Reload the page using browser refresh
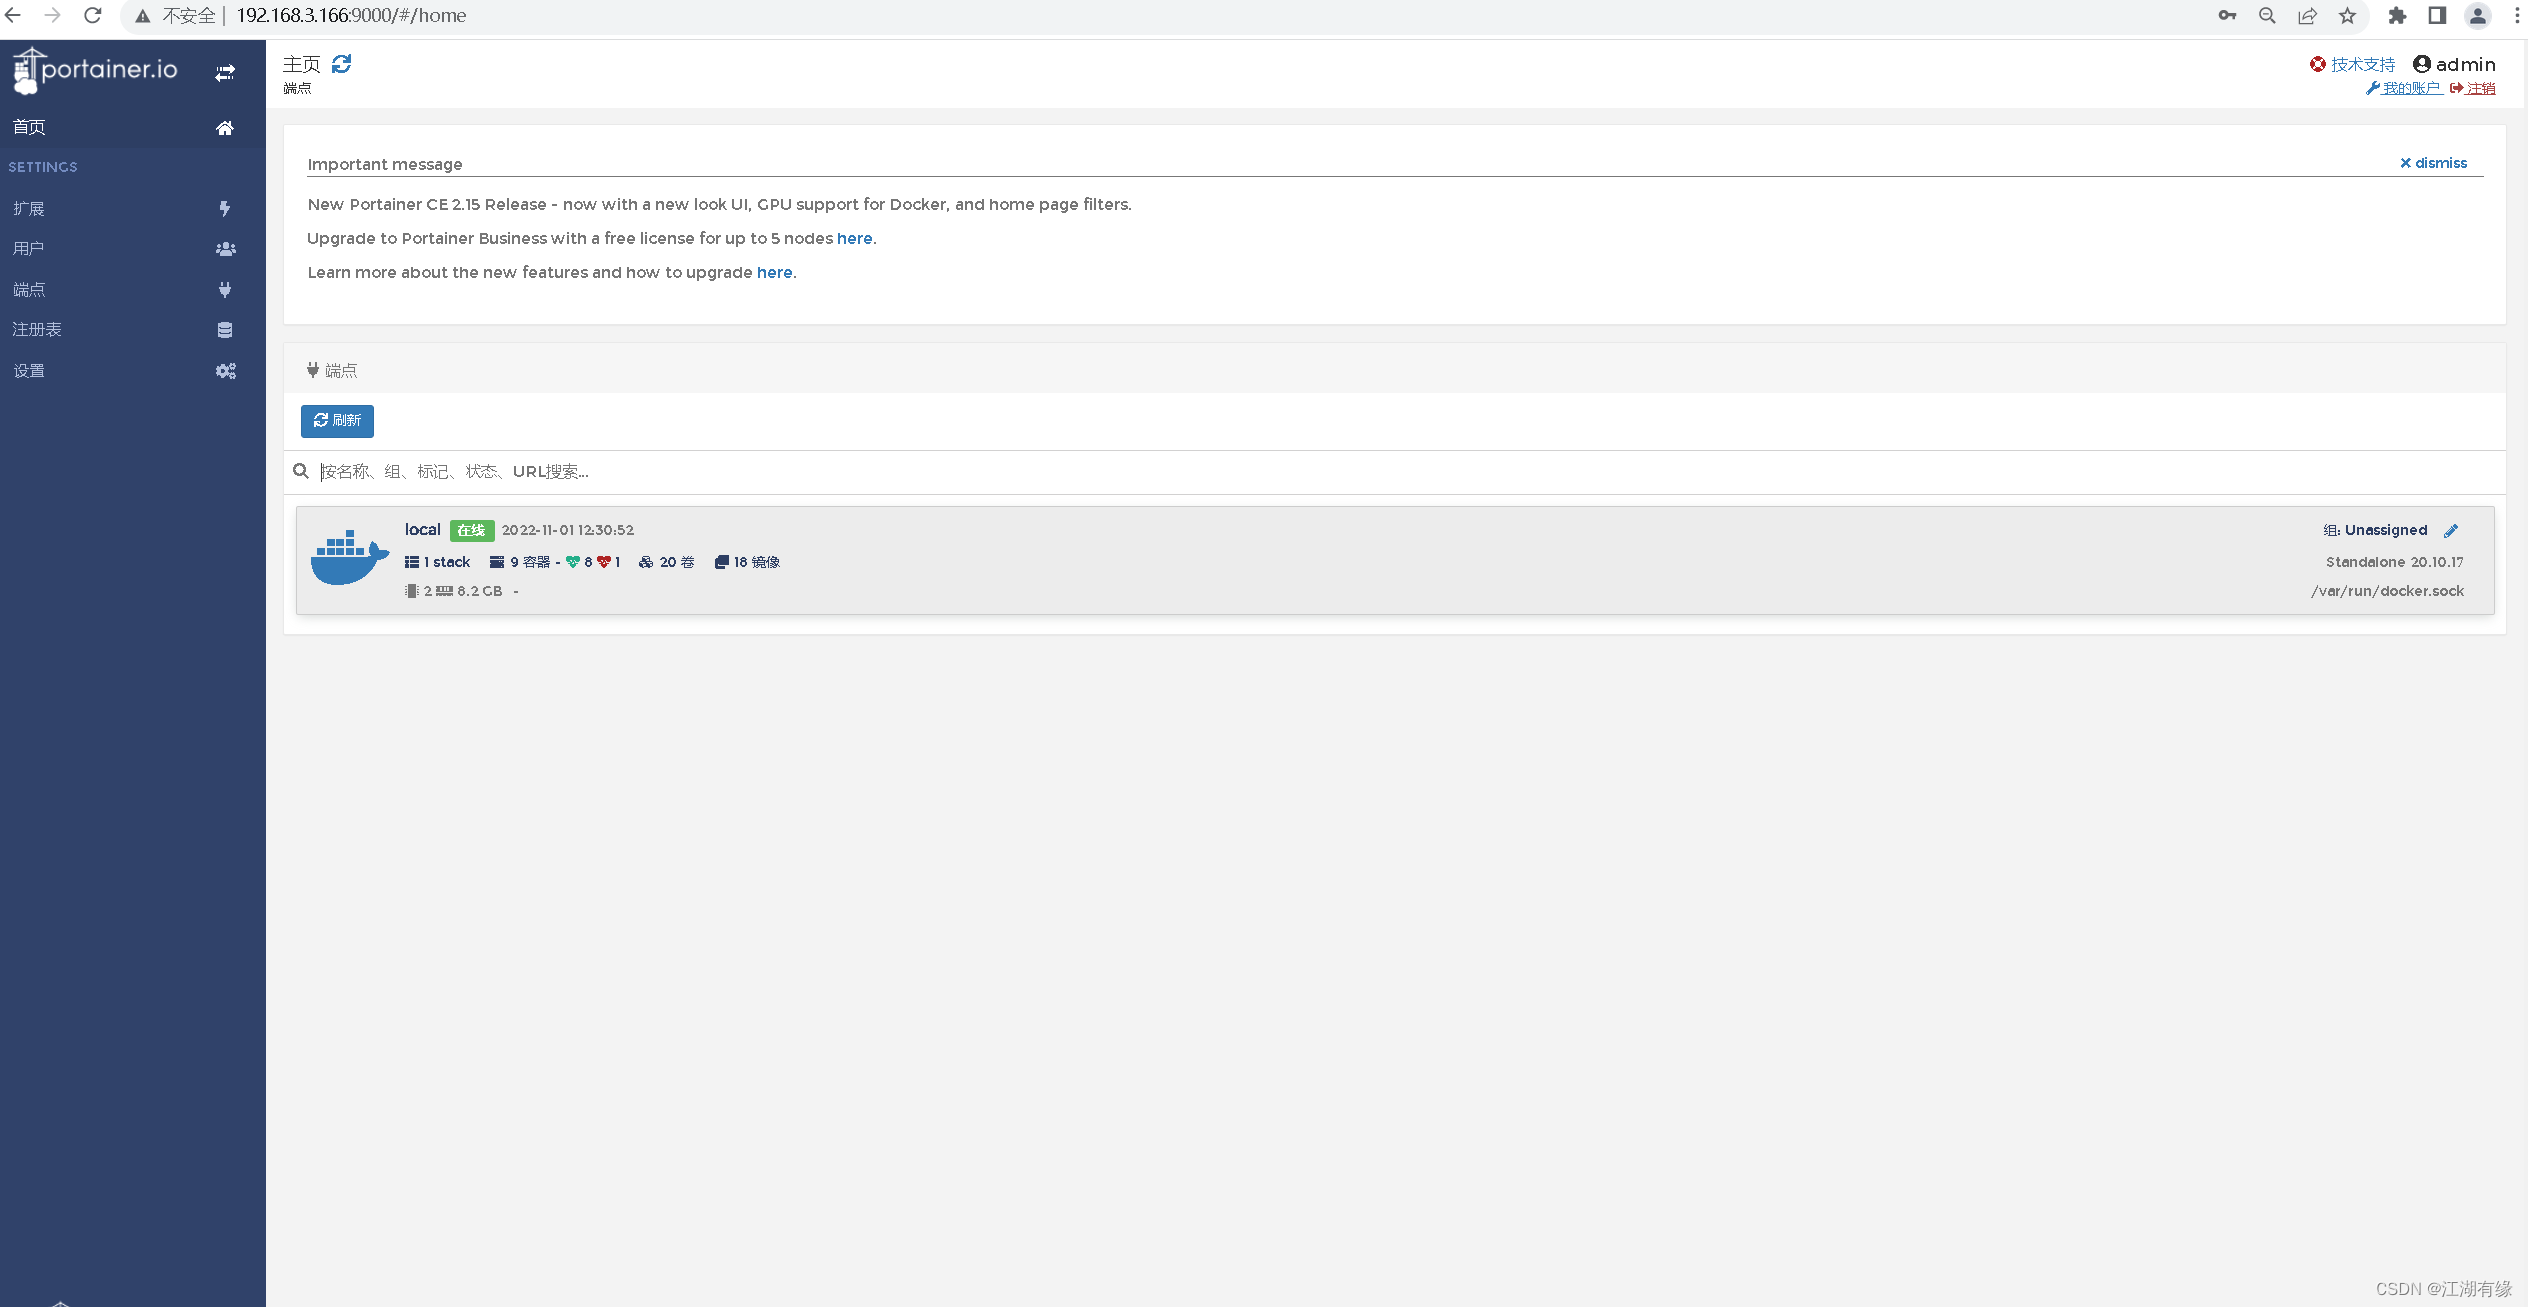 coord(92,15)
